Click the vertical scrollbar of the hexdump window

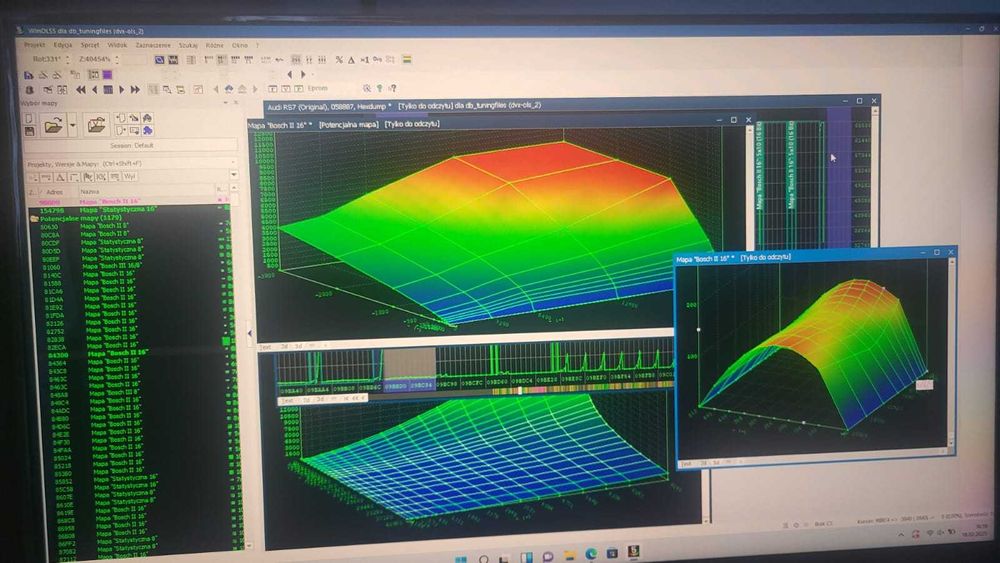[x=876, y=179]
